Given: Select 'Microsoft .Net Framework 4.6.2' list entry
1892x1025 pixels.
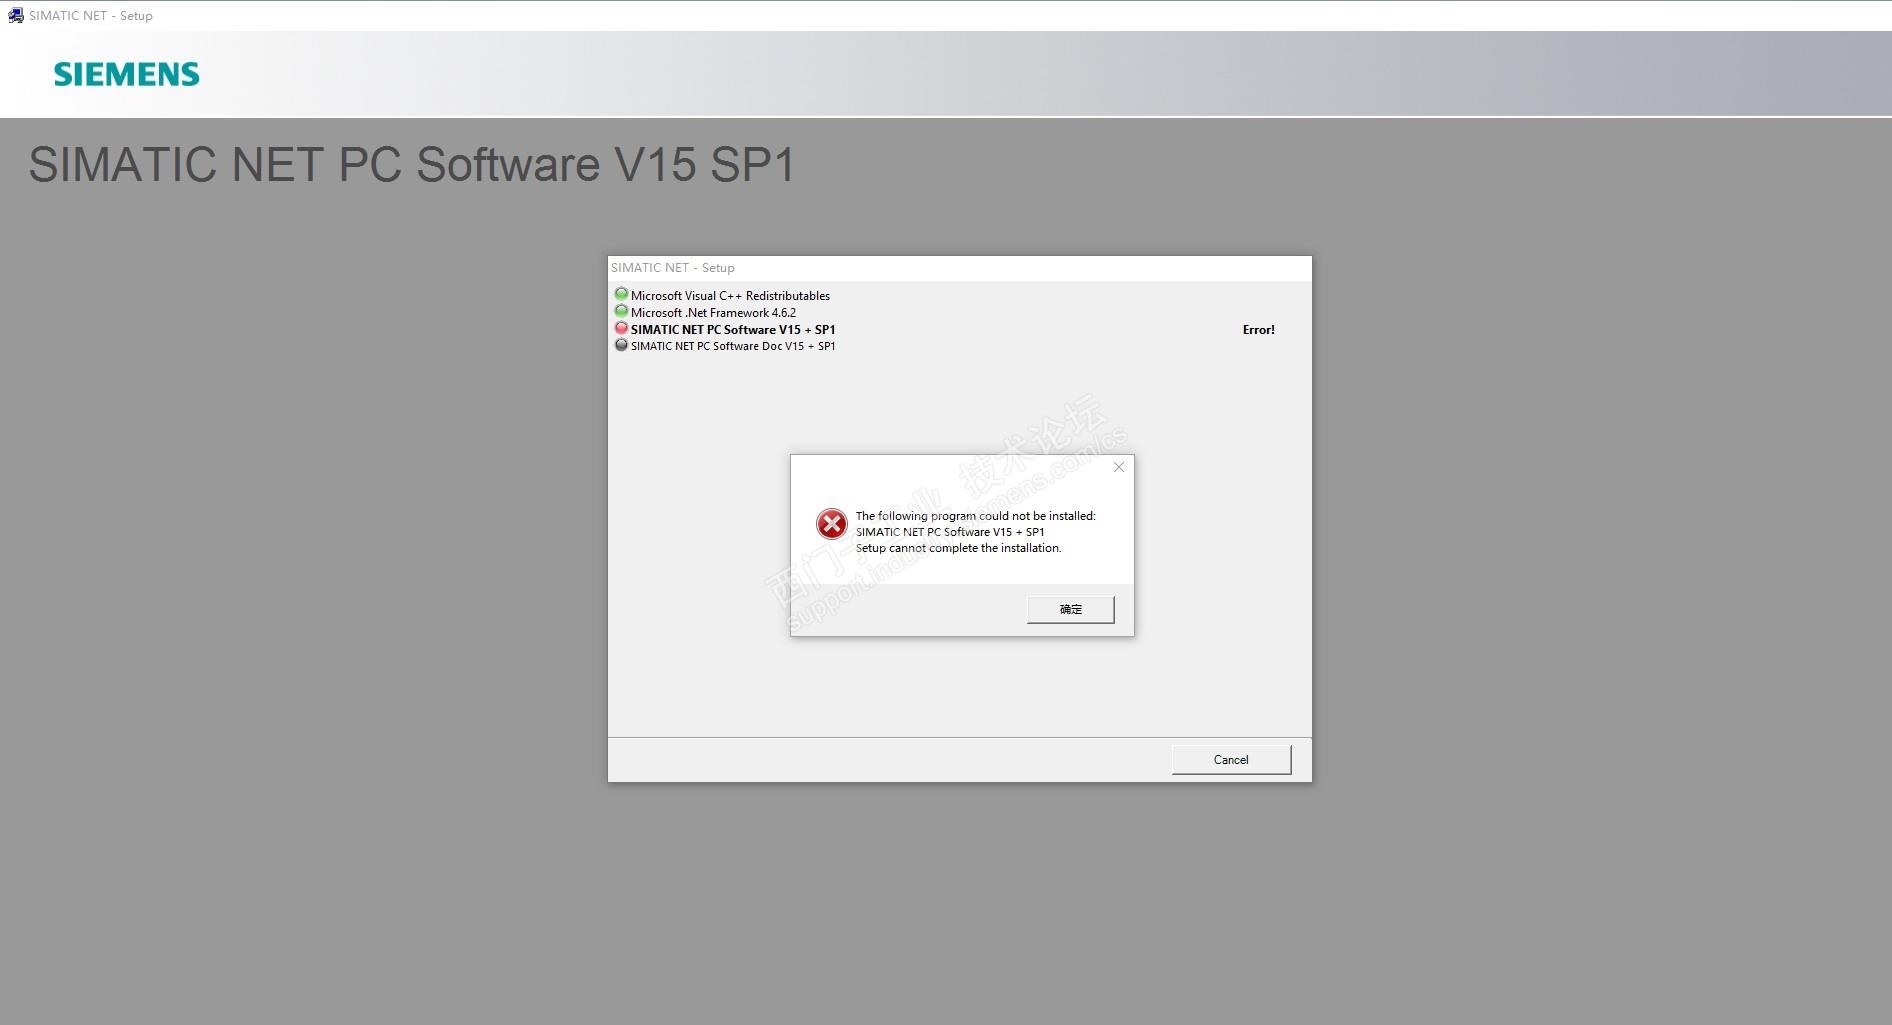Looking at the screenshot, I should [x=713, y=313].
